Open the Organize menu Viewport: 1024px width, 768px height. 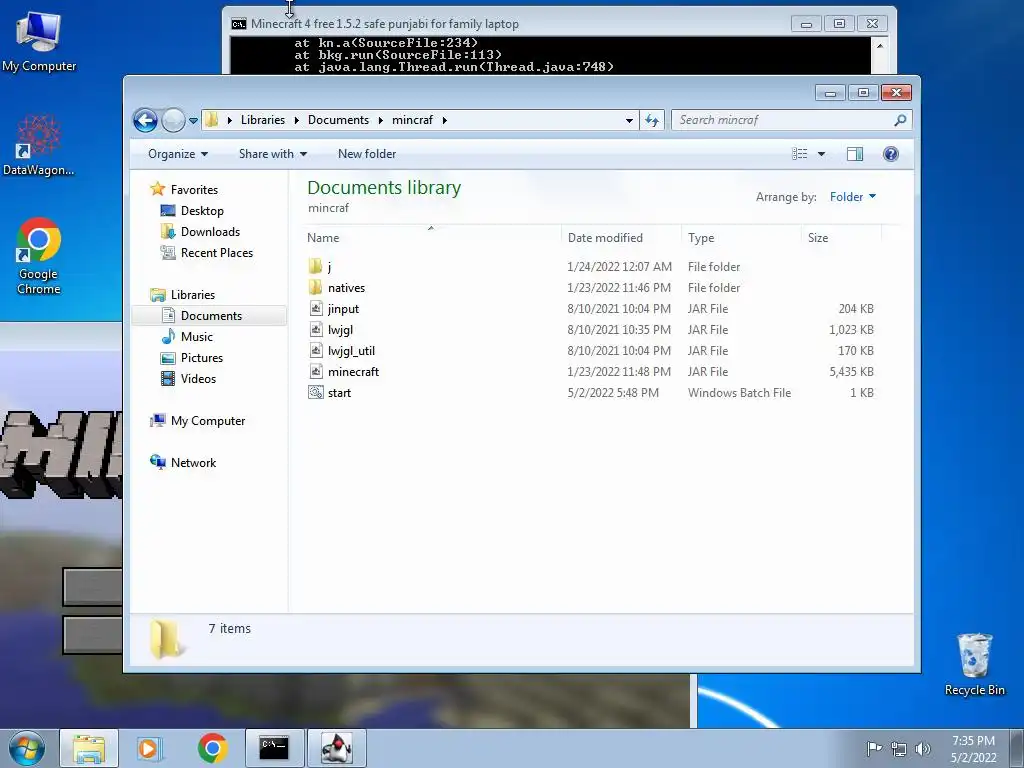tap(178, 154)
